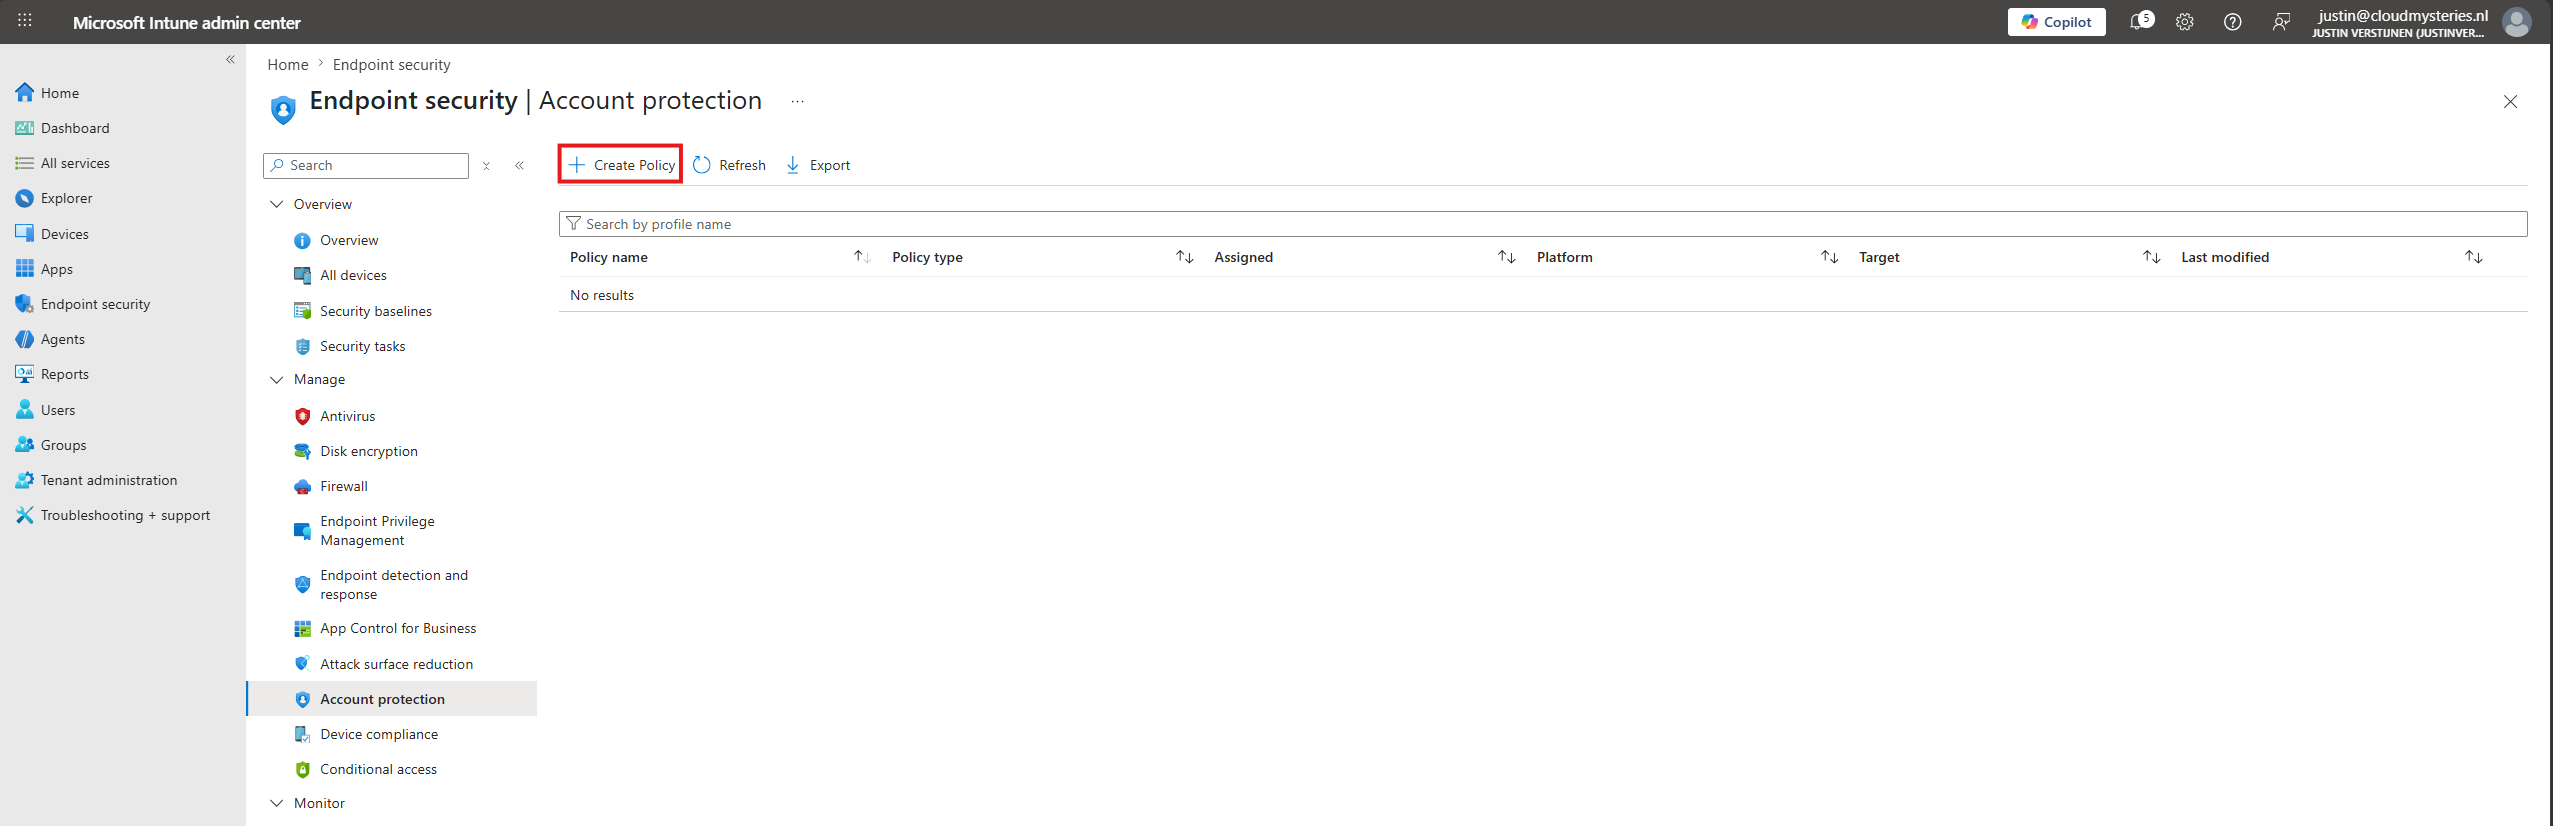The width and height of the screenshot is (2553, 826).
Task: Select Disk encryption menu item
Action: coord(369,451)
